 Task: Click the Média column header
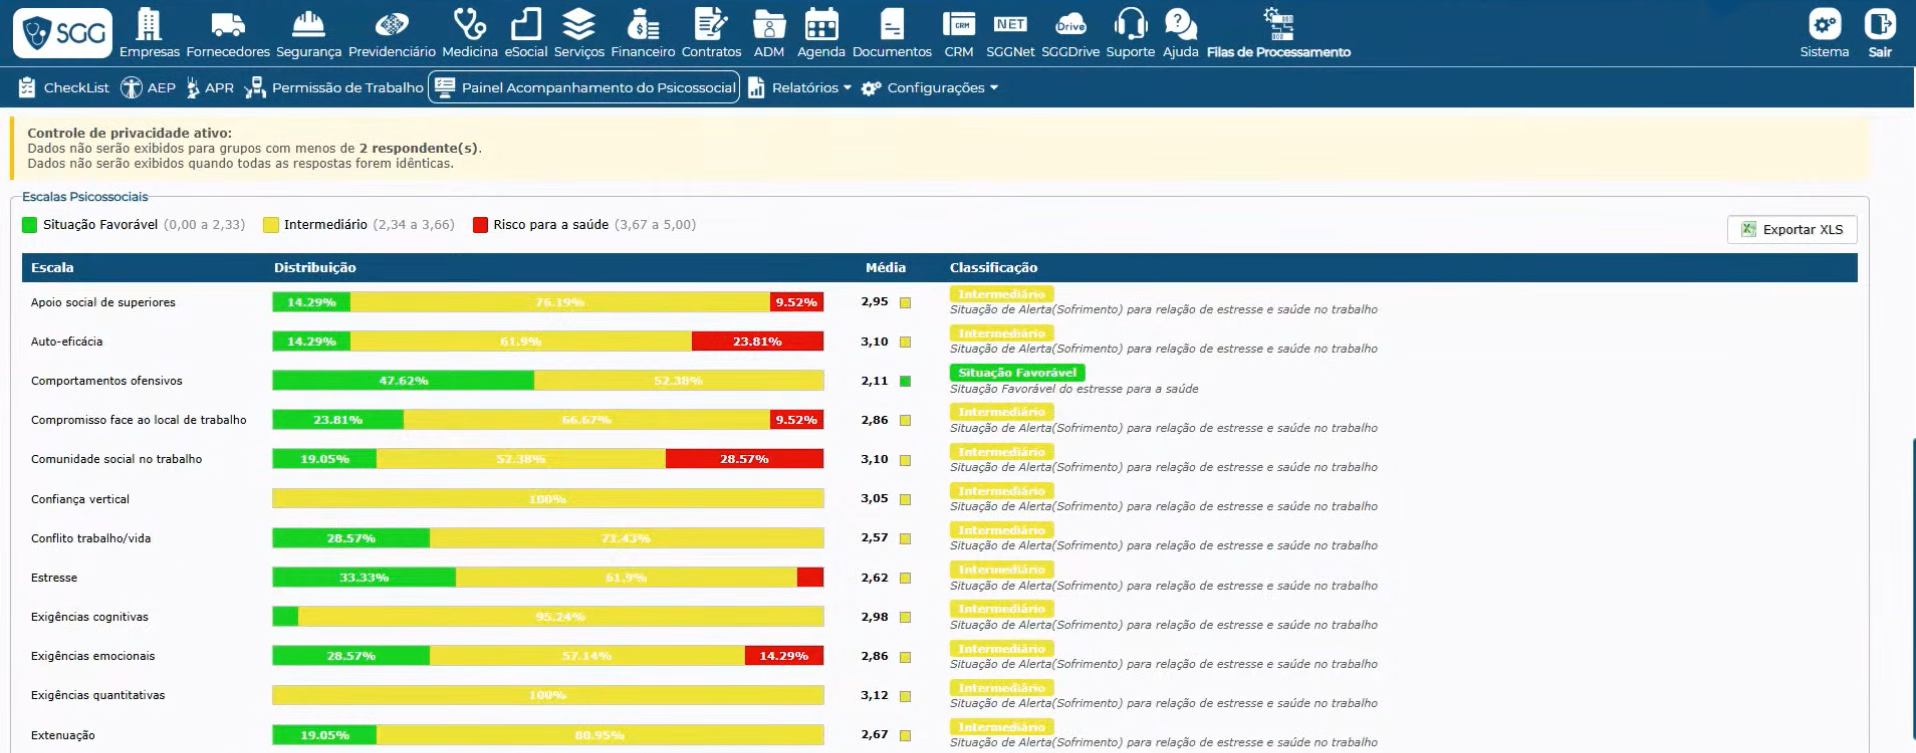(x=885, y=268)
